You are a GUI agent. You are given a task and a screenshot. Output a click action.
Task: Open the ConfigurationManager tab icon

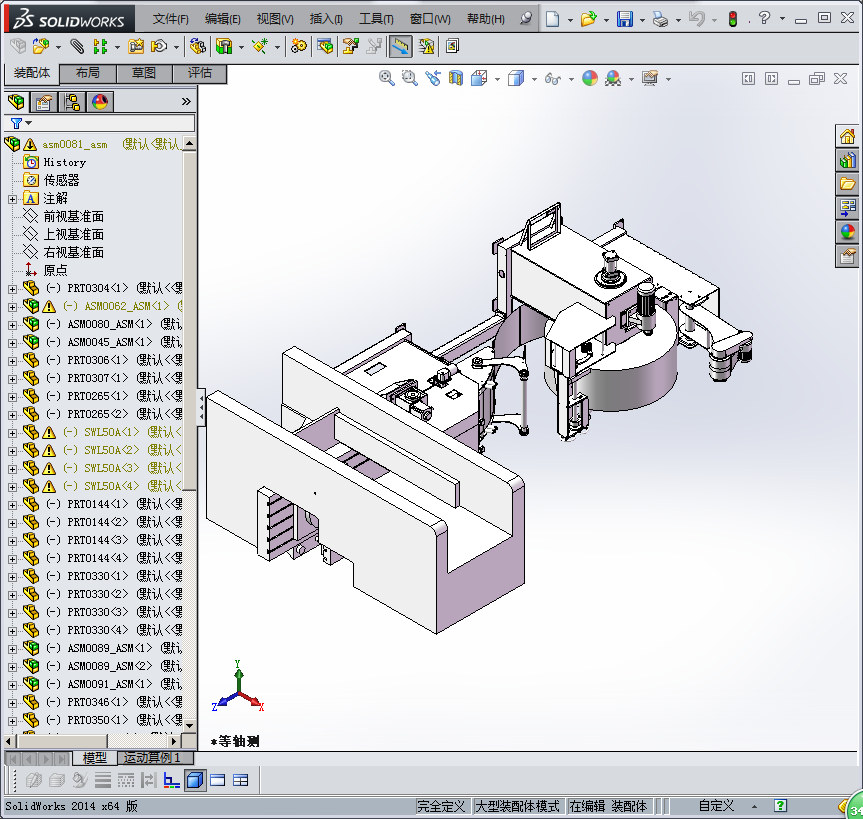pos(72,102)
